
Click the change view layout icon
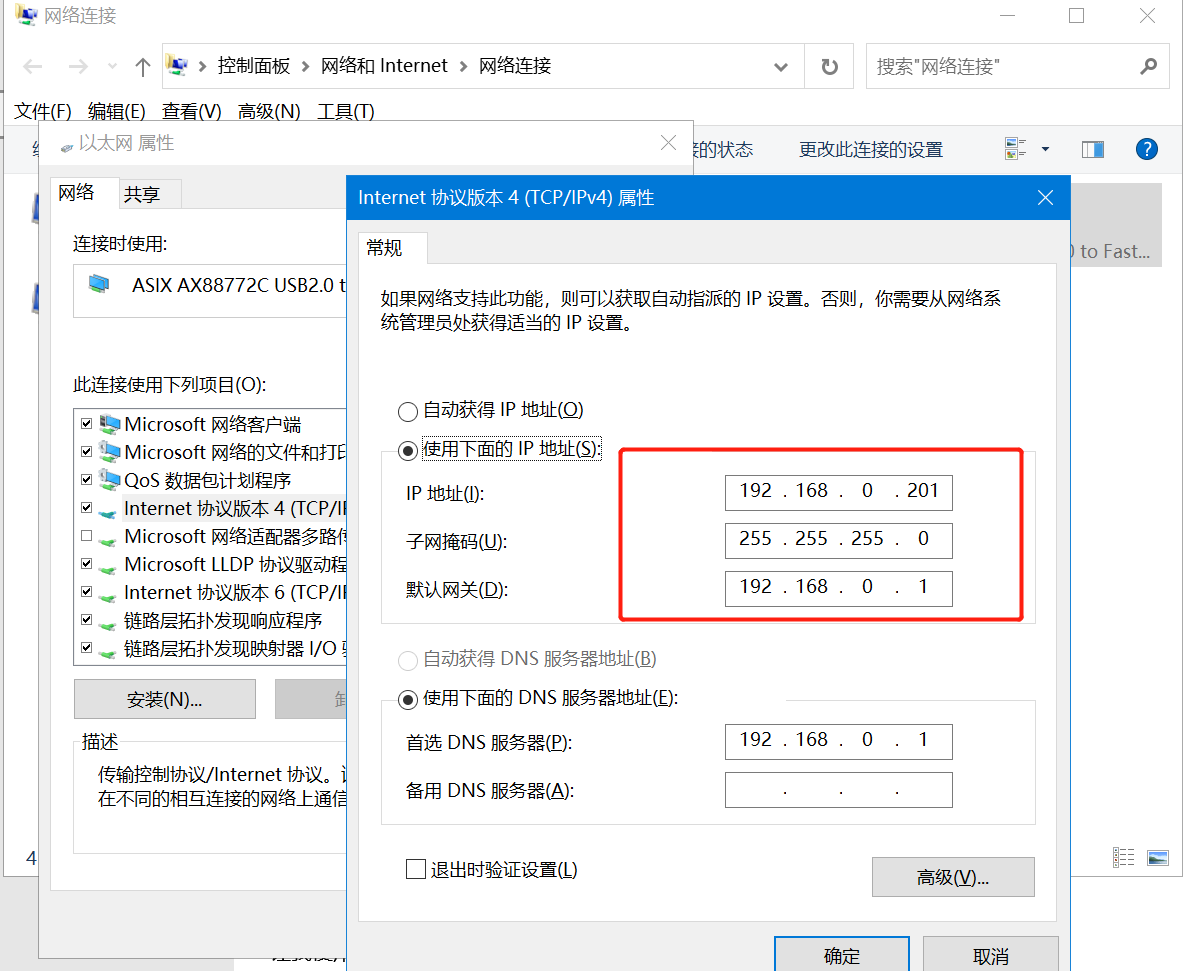[x=1016, y=150]
